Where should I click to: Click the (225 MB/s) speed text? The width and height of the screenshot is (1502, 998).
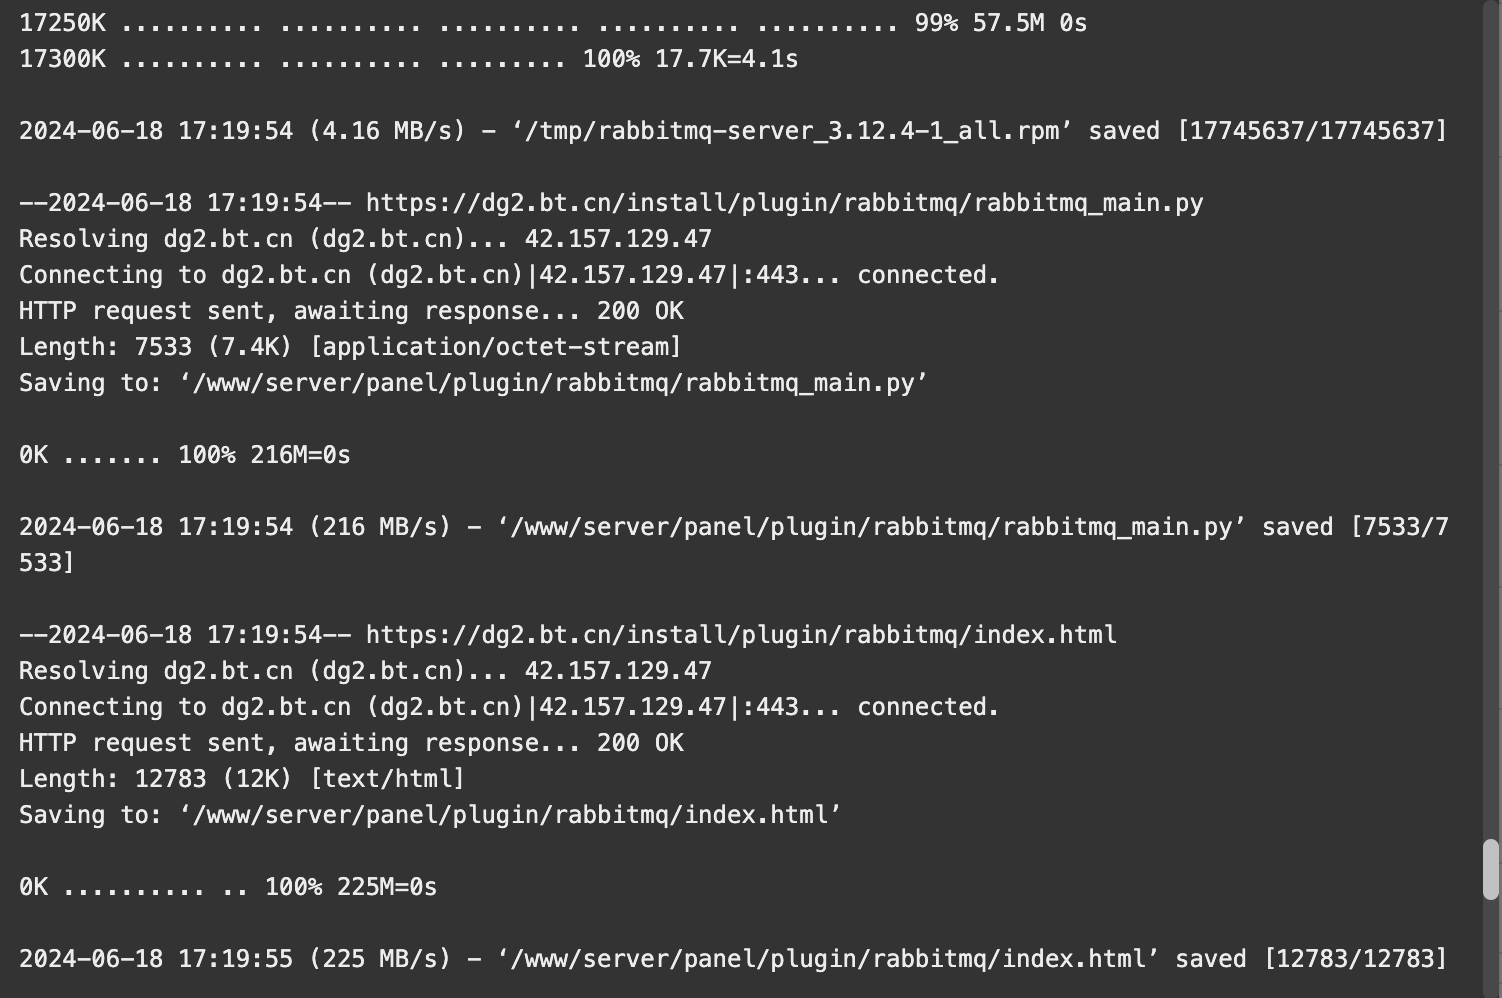(381, 959)
